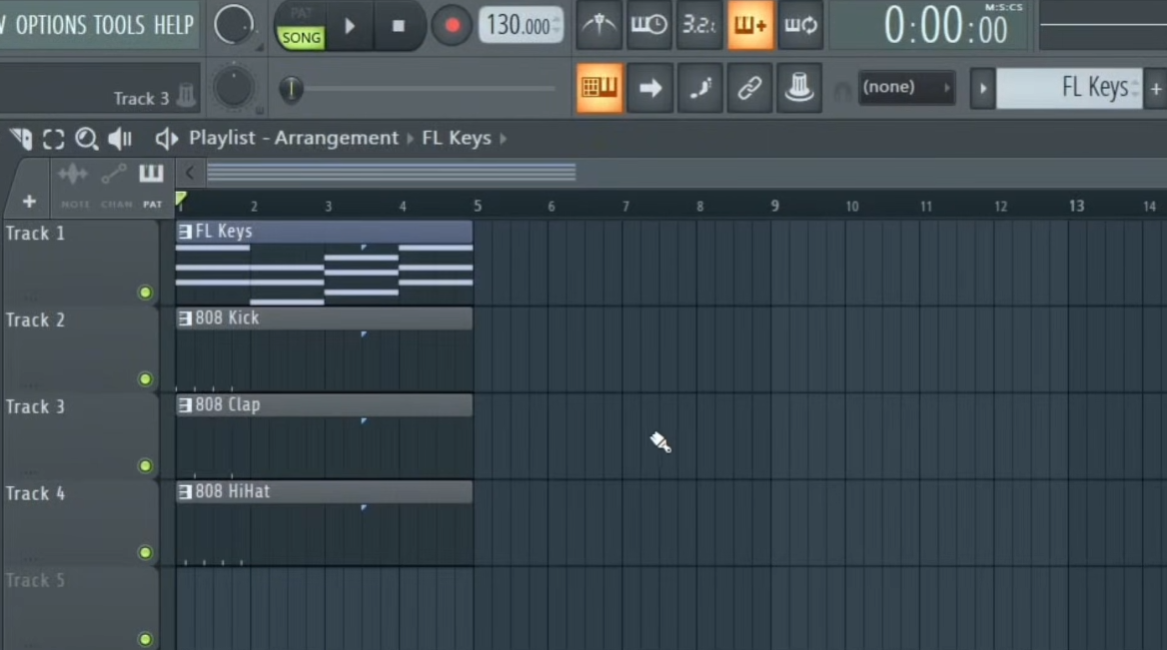The image size is (1167, 650).
Task: Open the playlist options cursor icon
Action: click(x=21, y=138)
